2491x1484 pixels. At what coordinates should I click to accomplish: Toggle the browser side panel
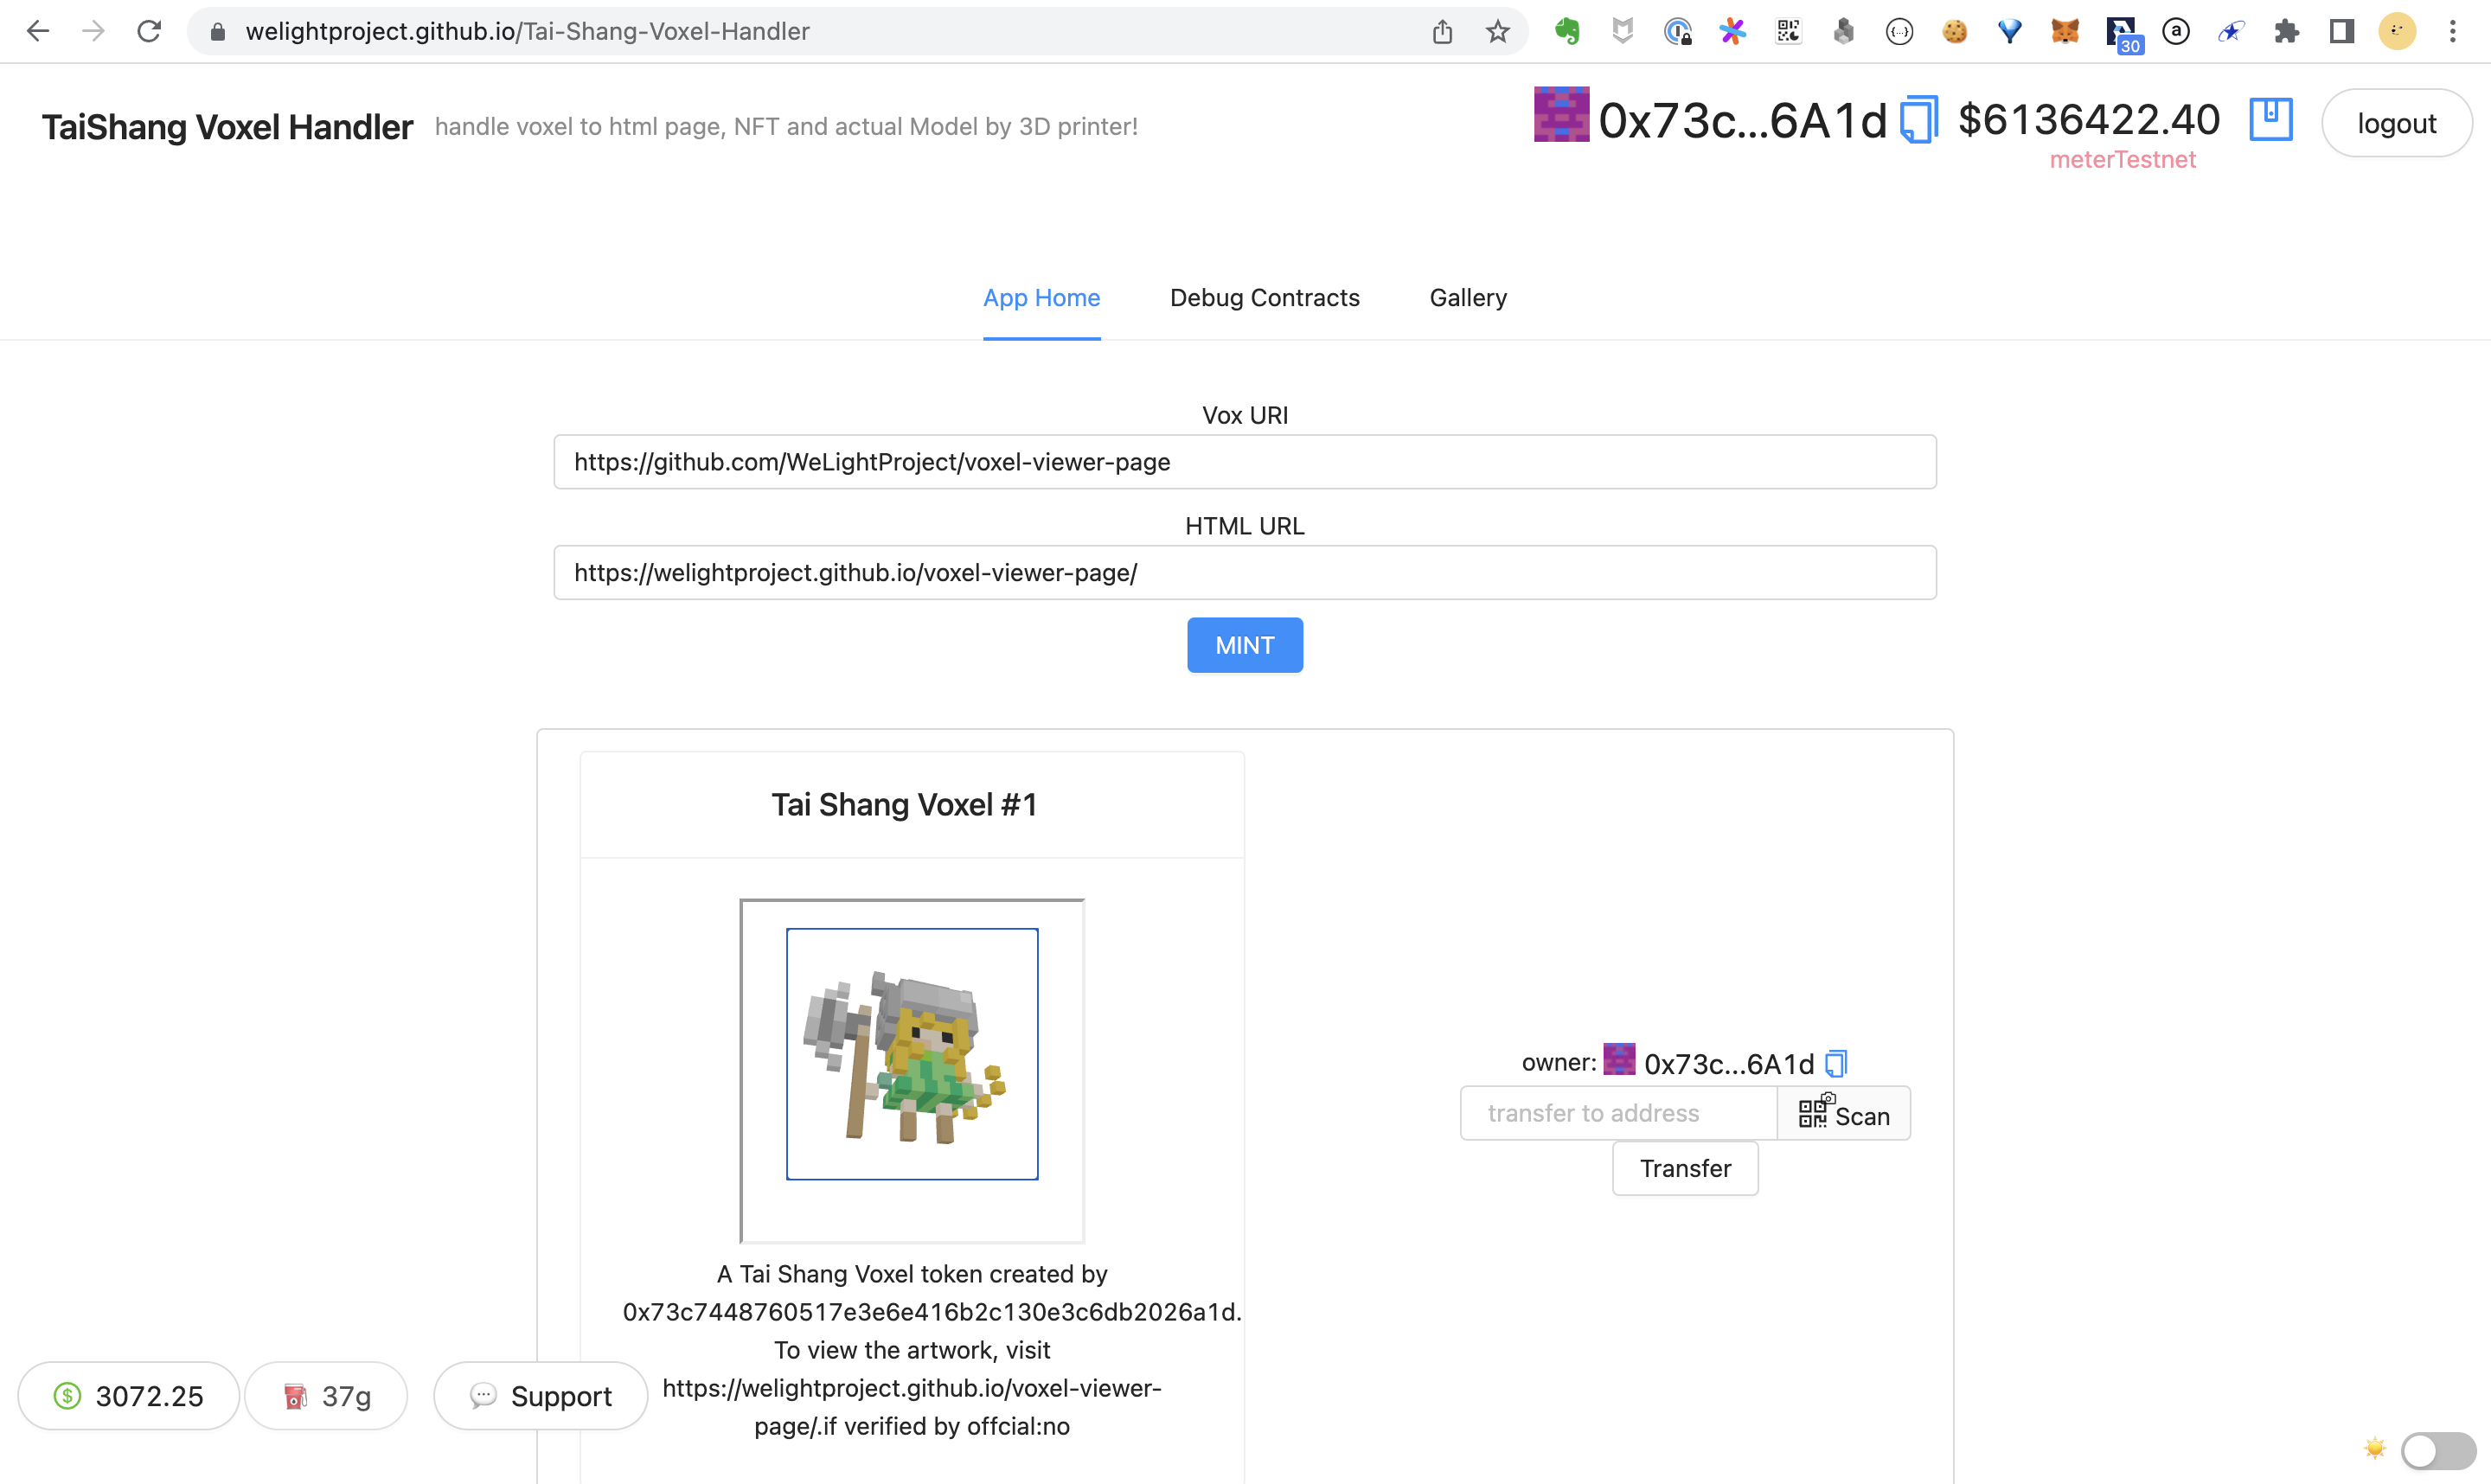[x=2341, y=31]
